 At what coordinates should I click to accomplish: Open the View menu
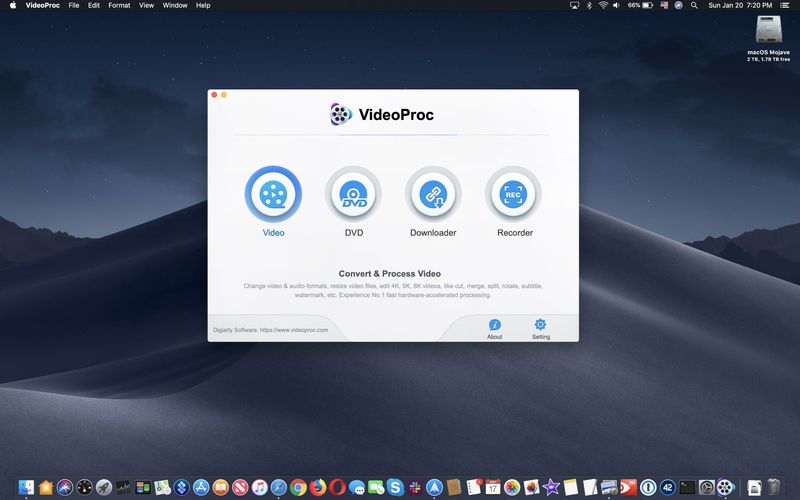146,5
